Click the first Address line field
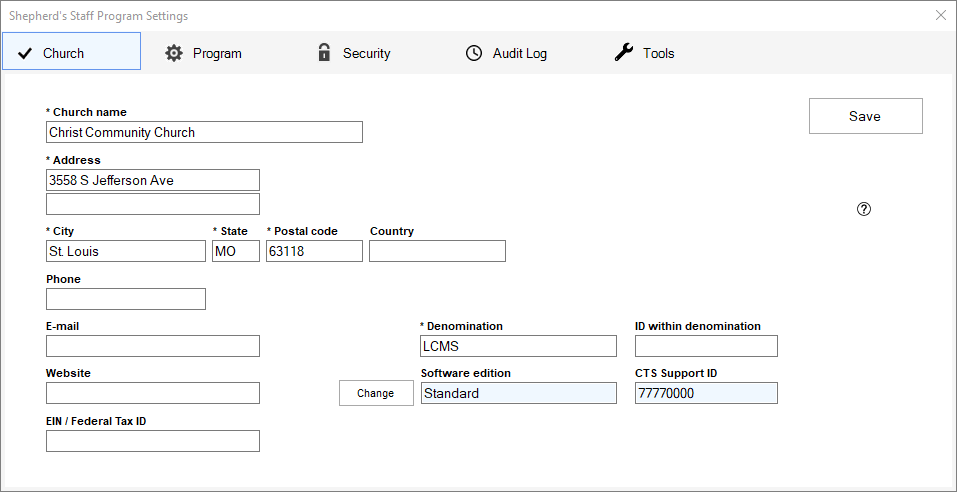The image size is (957, 492). click(x=152, y=180)
